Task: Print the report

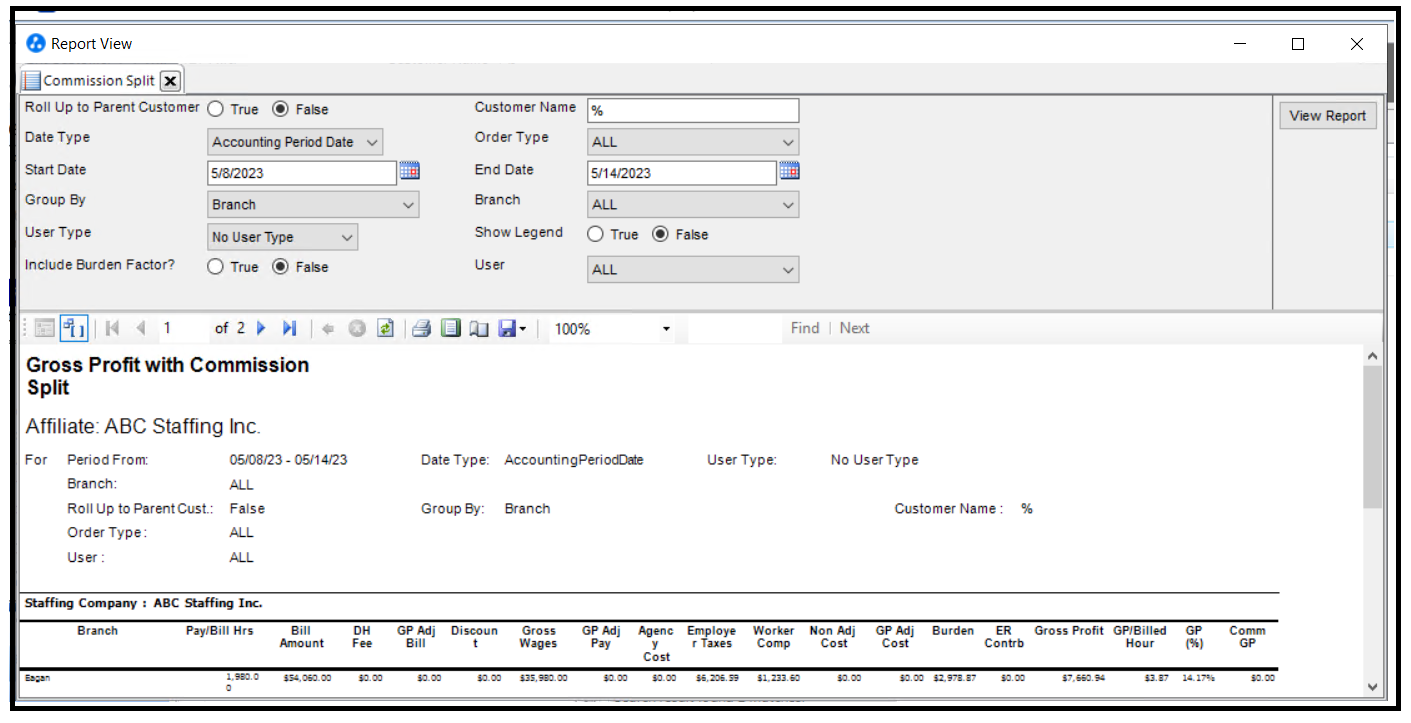Action: pos(422,328)
